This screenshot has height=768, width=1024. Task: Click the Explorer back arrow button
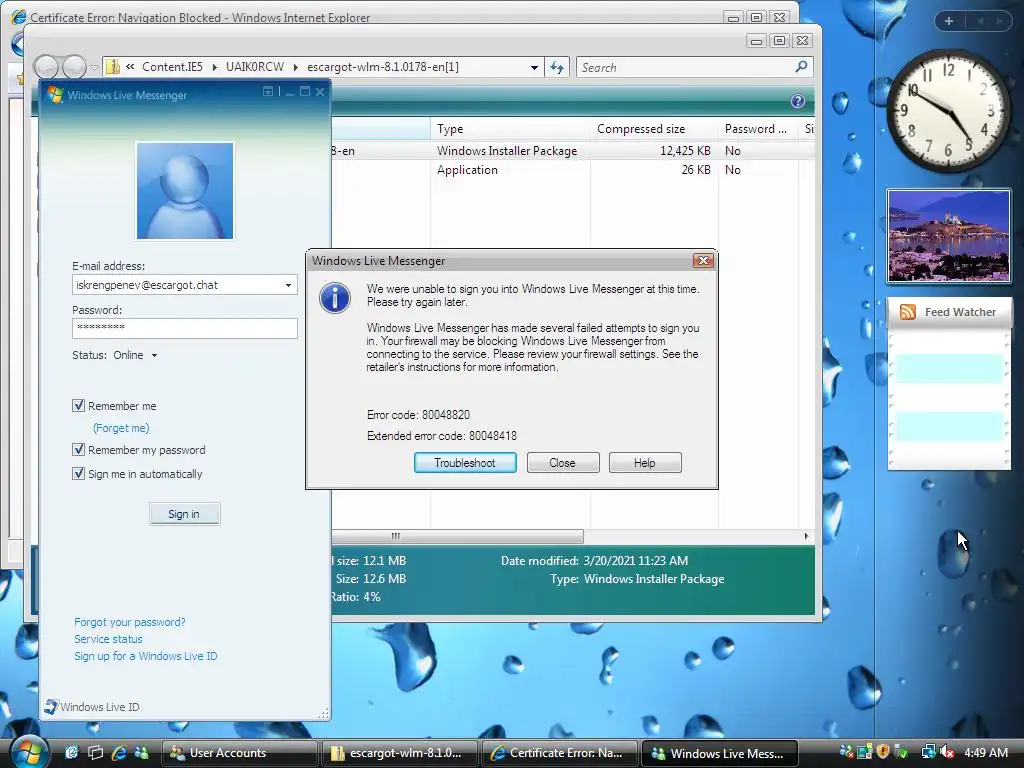point(47,67)
